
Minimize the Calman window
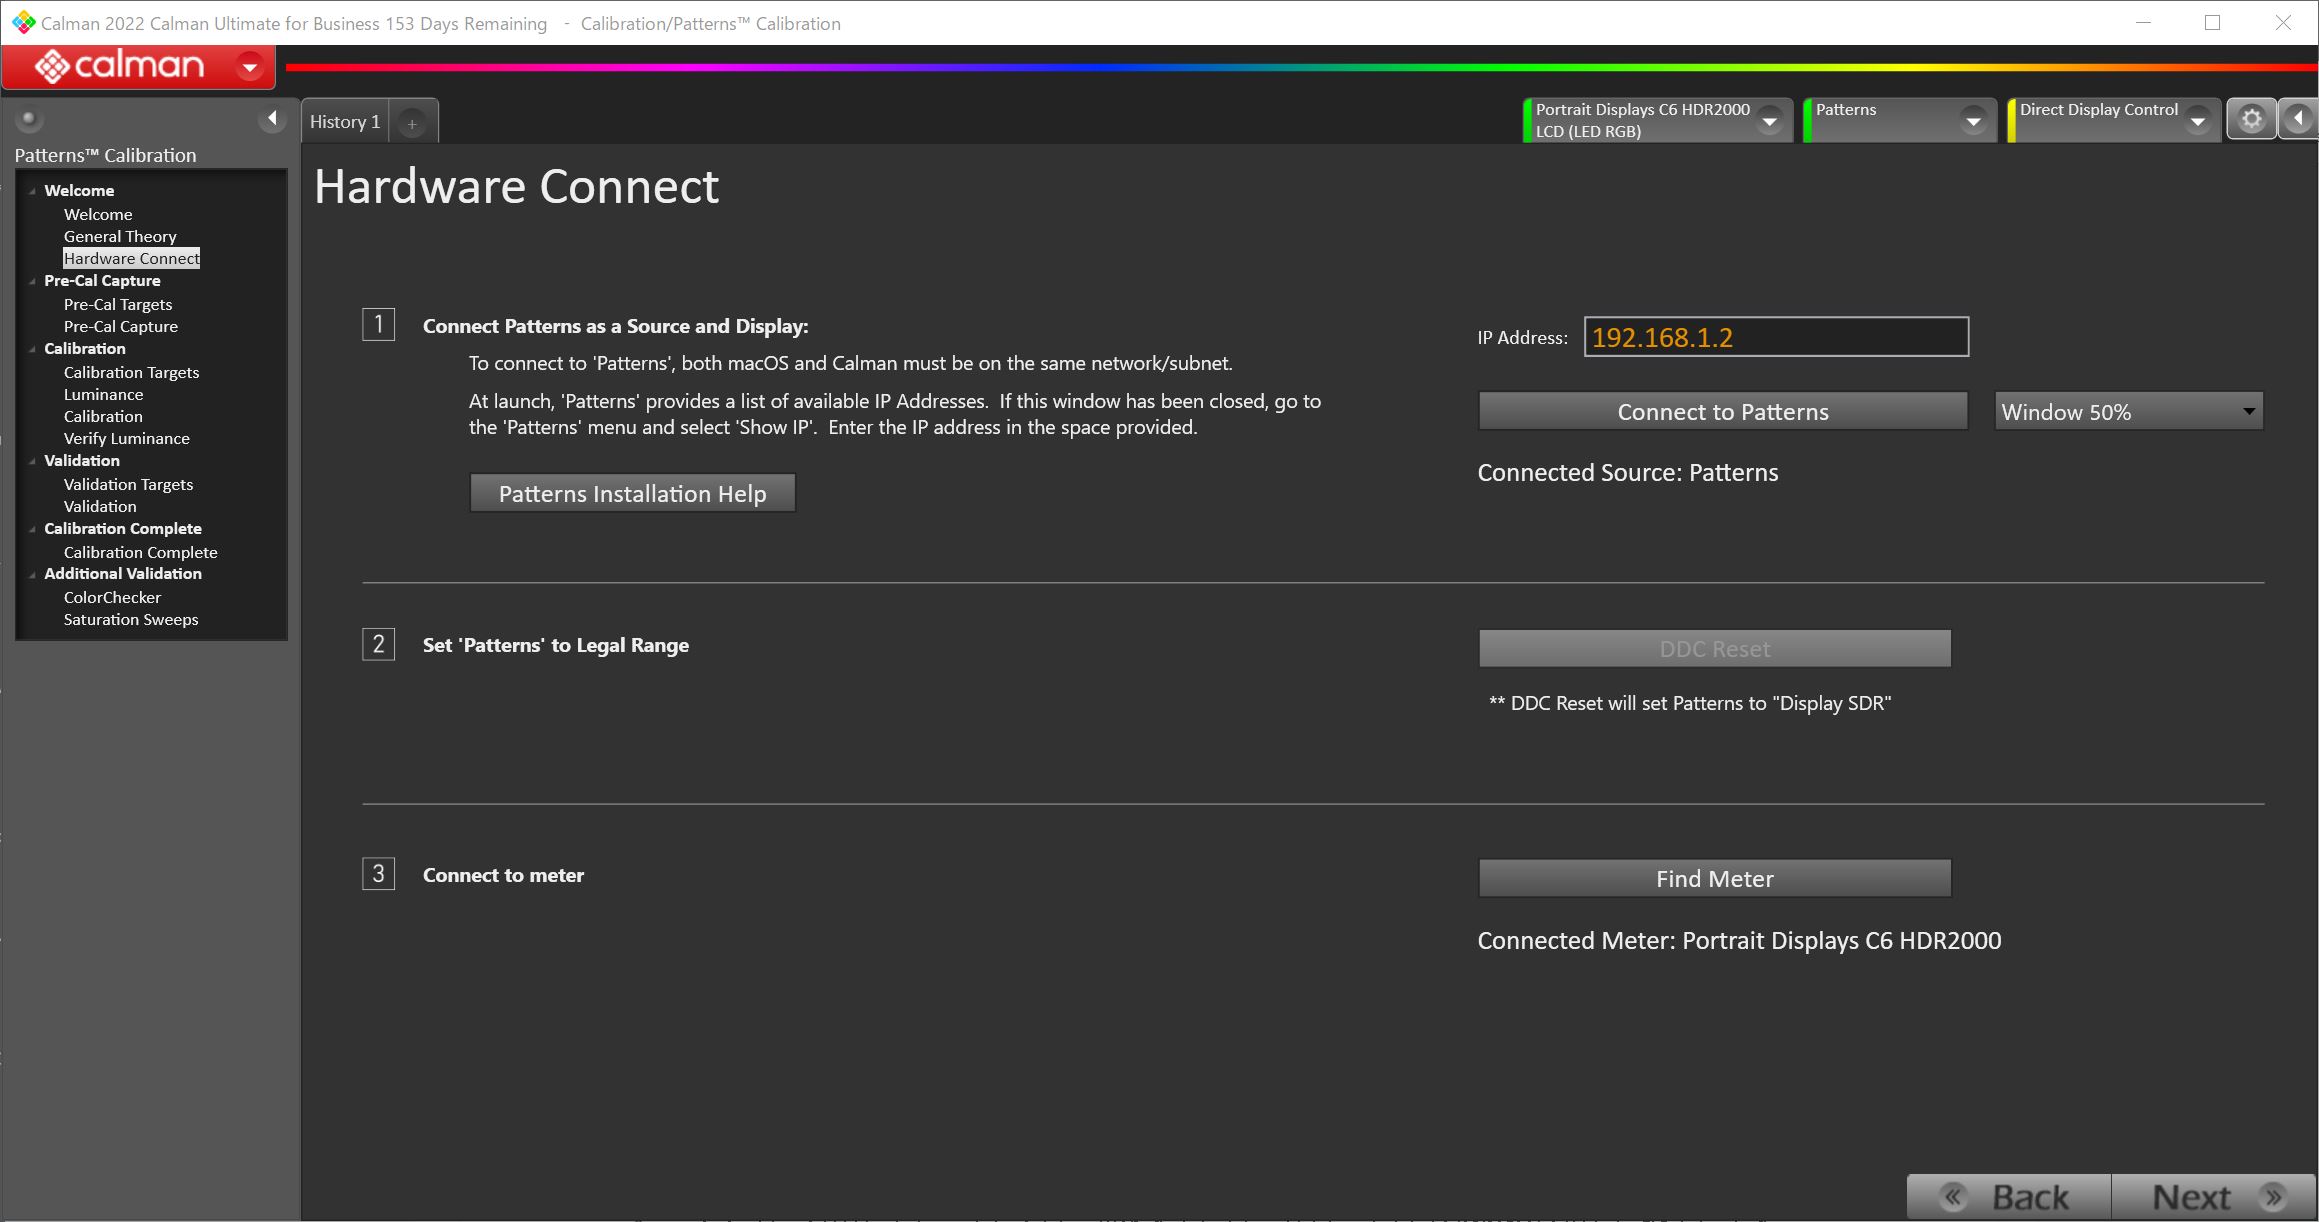click(x=2143, y=22)
